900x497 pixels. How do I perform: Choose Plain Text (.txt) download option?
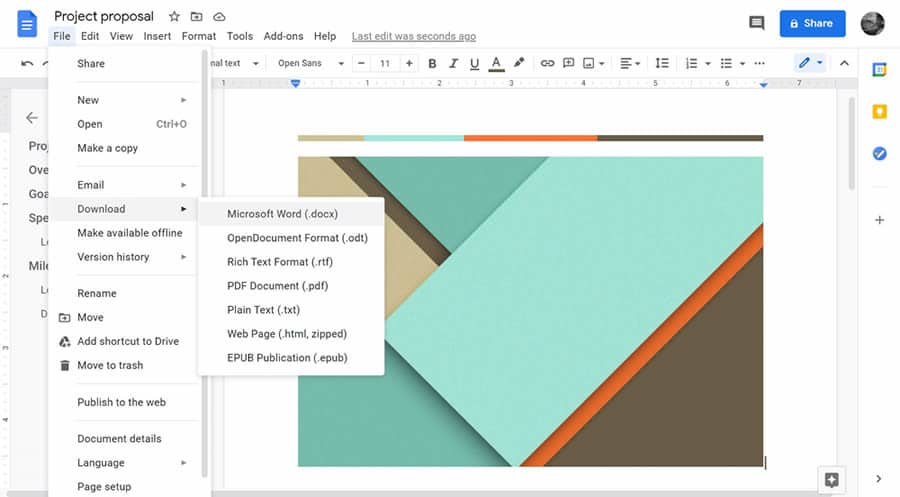291,310
